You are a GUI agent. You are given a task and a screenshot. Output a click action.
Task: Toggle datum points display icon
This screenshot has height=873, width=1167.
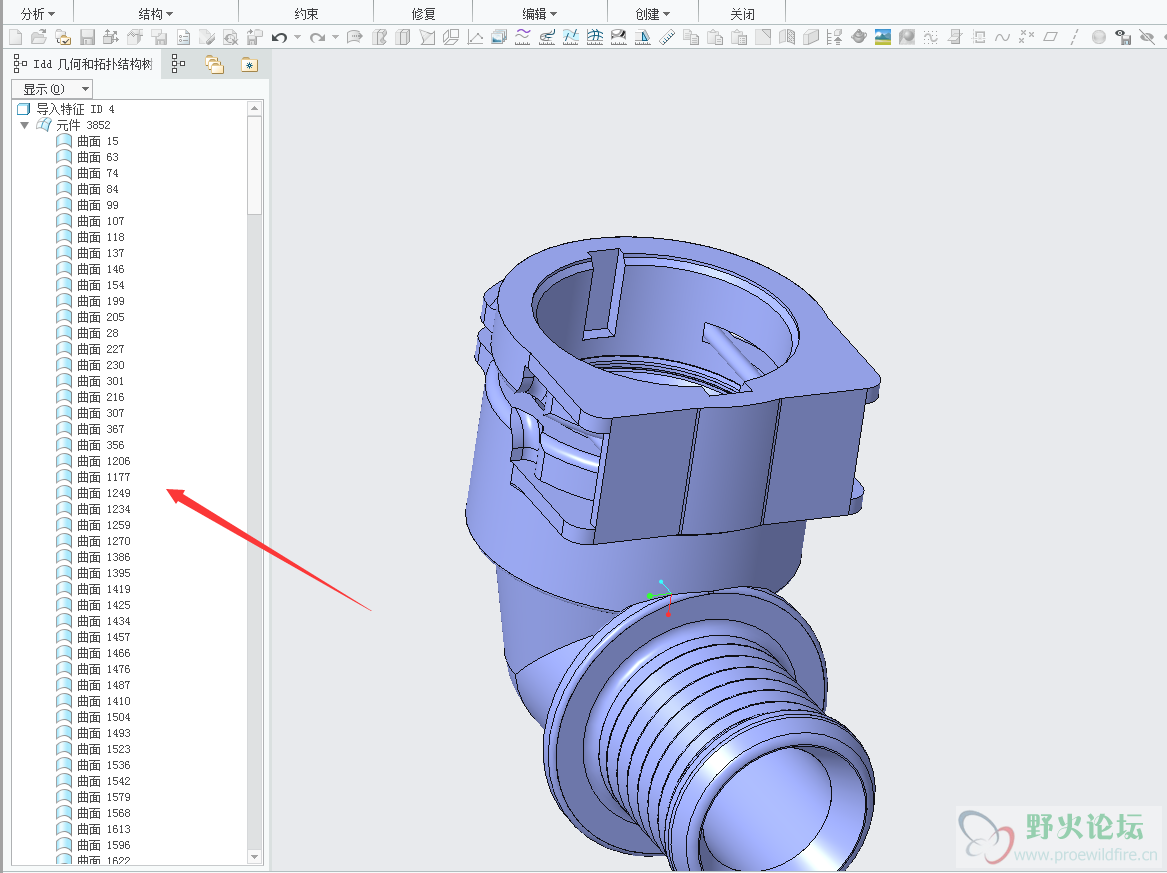point(1026,36)
